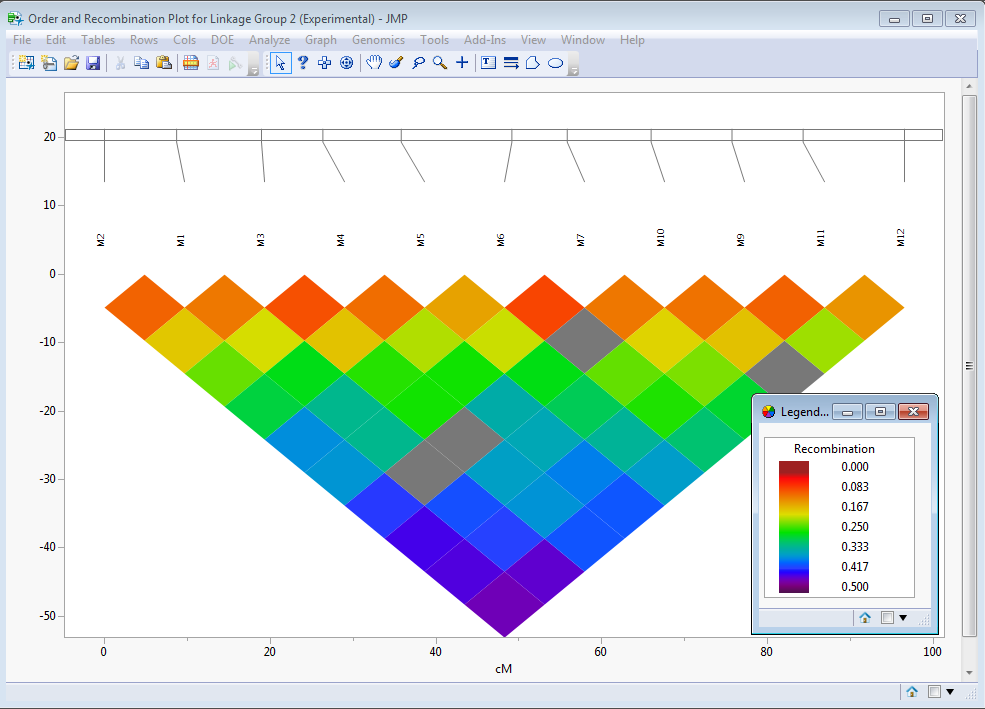Click the cM axis label

pos(503,669)
